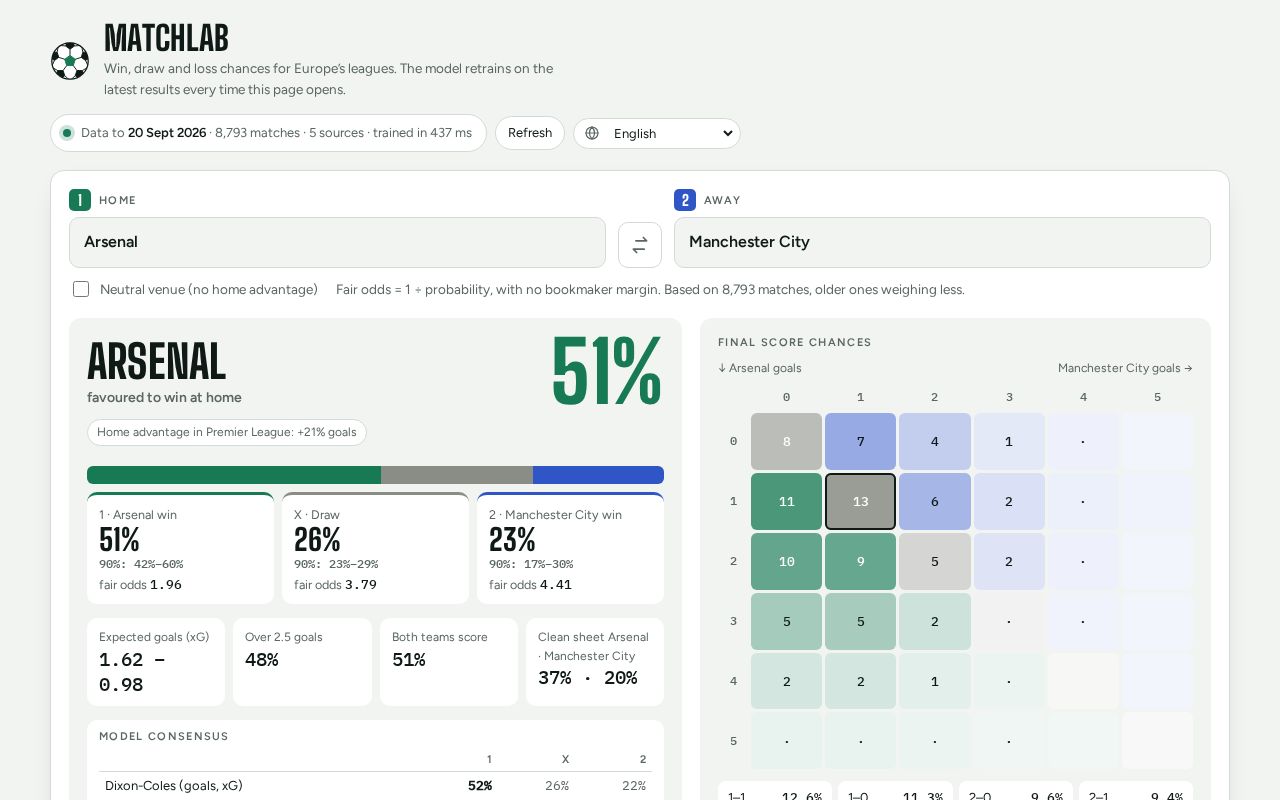
Task: Click the green home badge 1
Action: (x=80, y=200)
